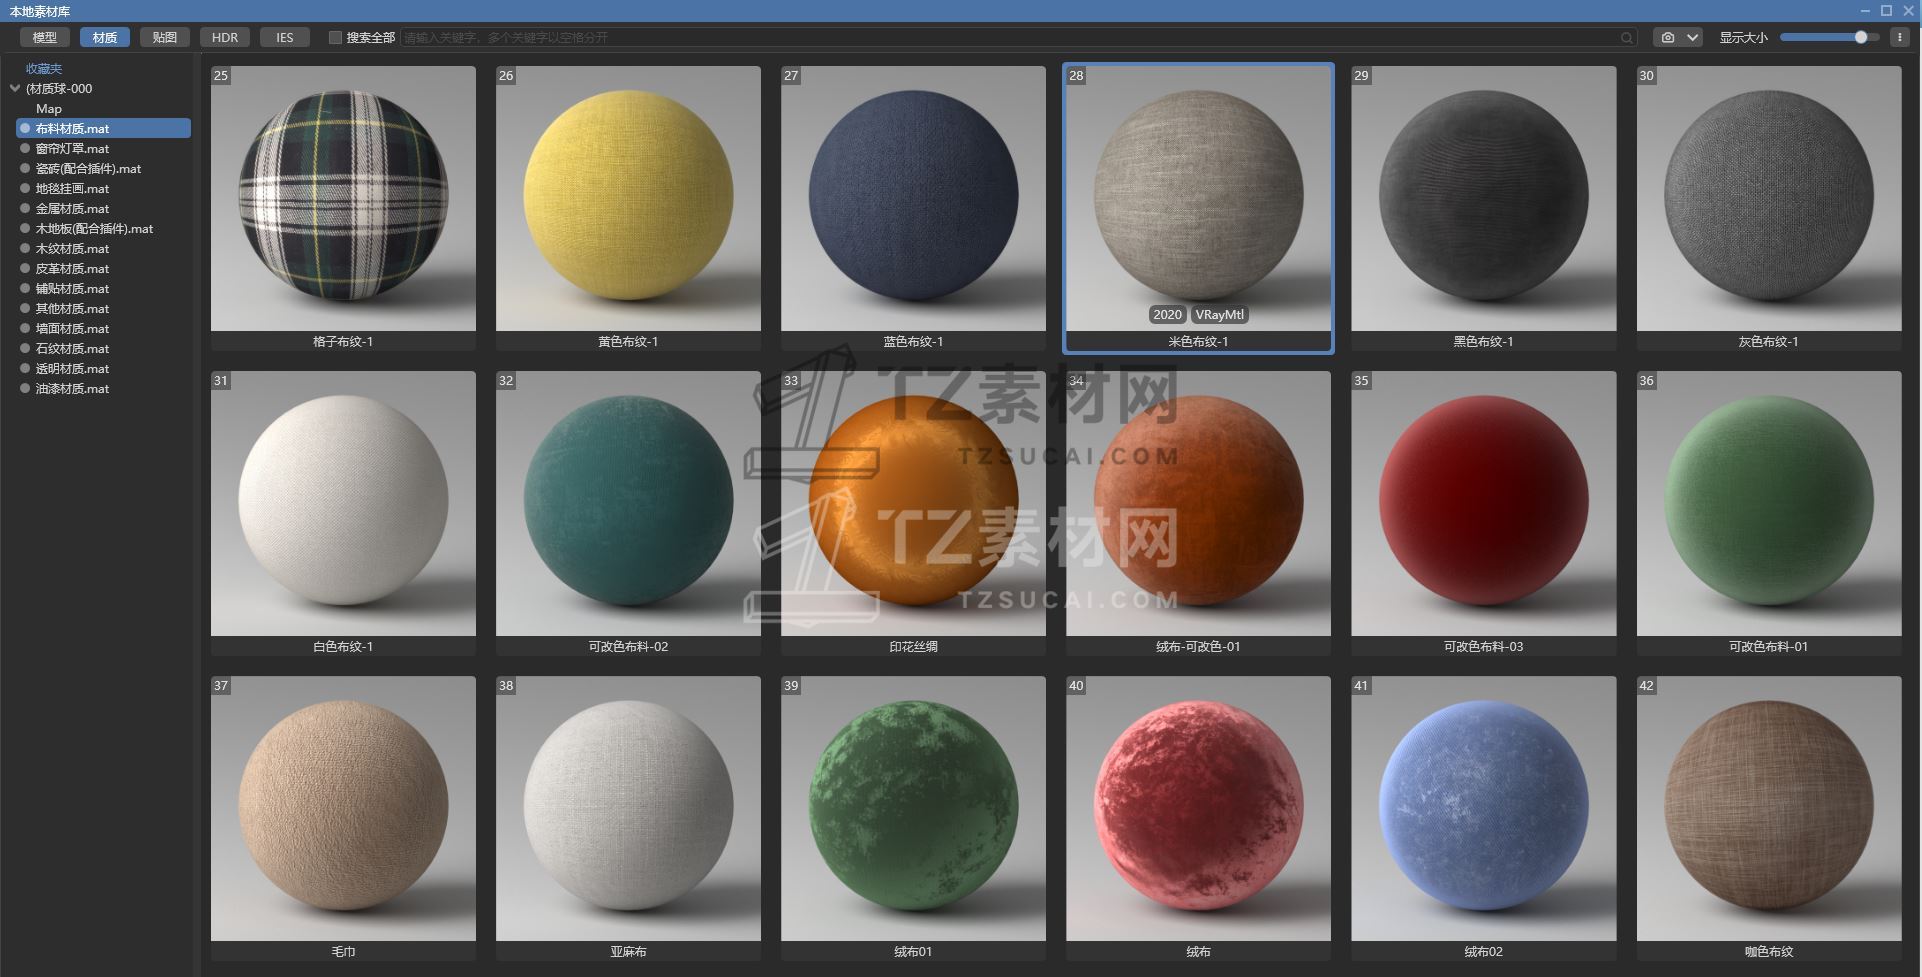Select the 黄色布纹-1 yellow fabric thumbnail
The height and width of the screenshot is (977, 1922).
click(628, 198)
